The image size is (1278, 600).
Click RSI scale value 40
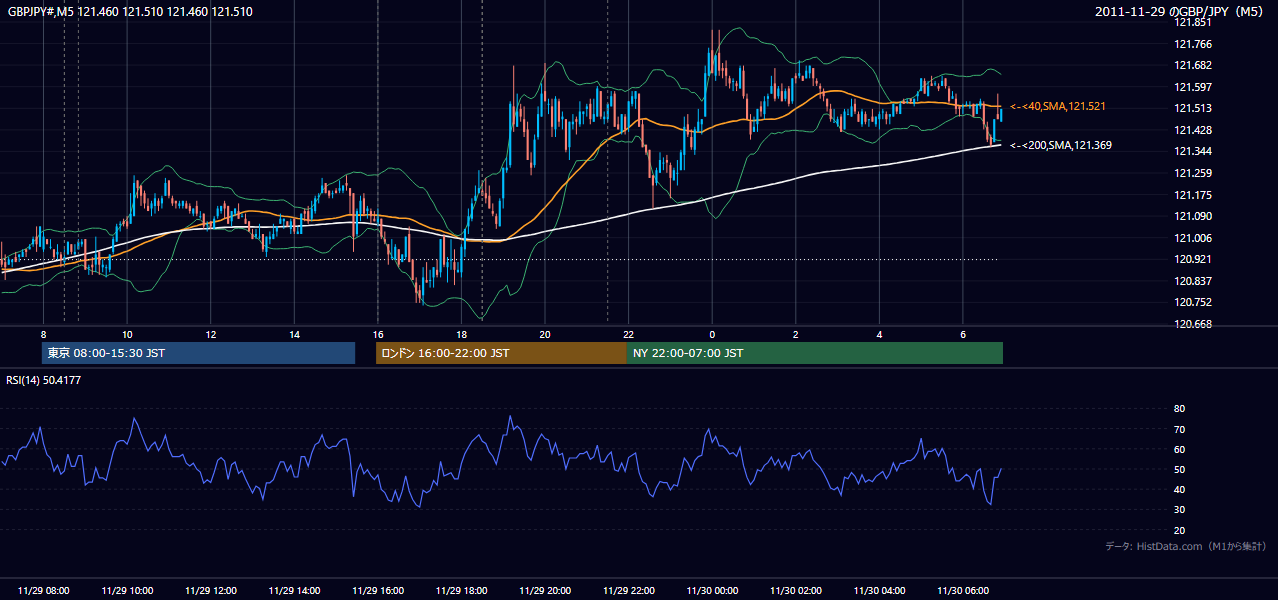tap(1179, 489)
